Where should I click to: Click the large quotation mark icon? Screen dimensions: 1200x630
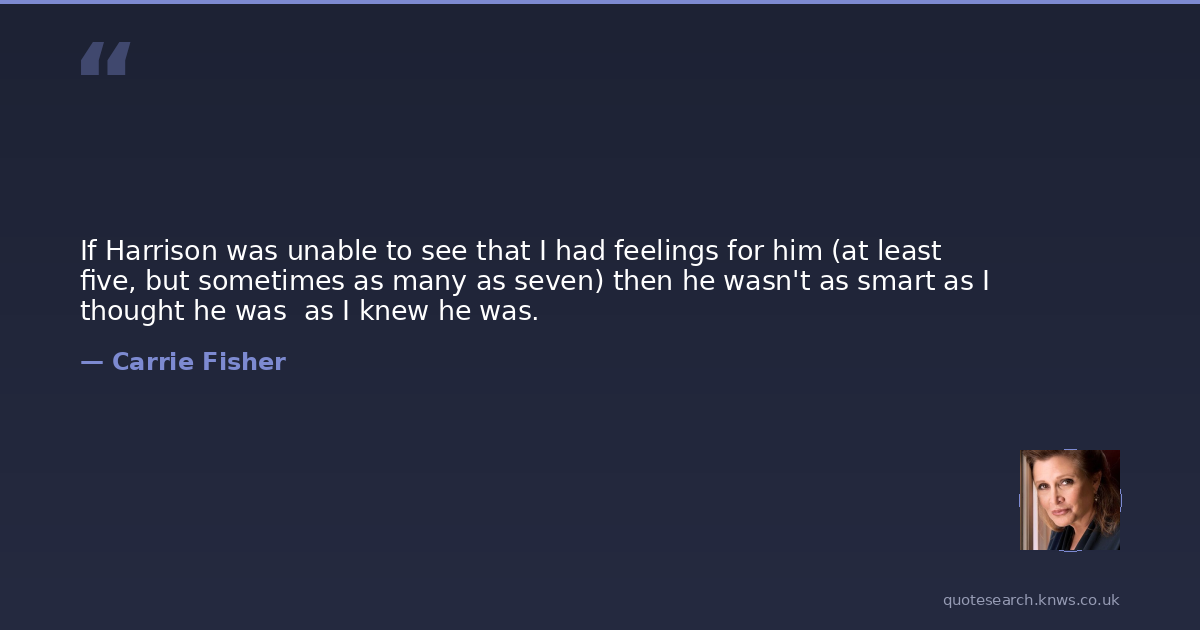point(105,58)
